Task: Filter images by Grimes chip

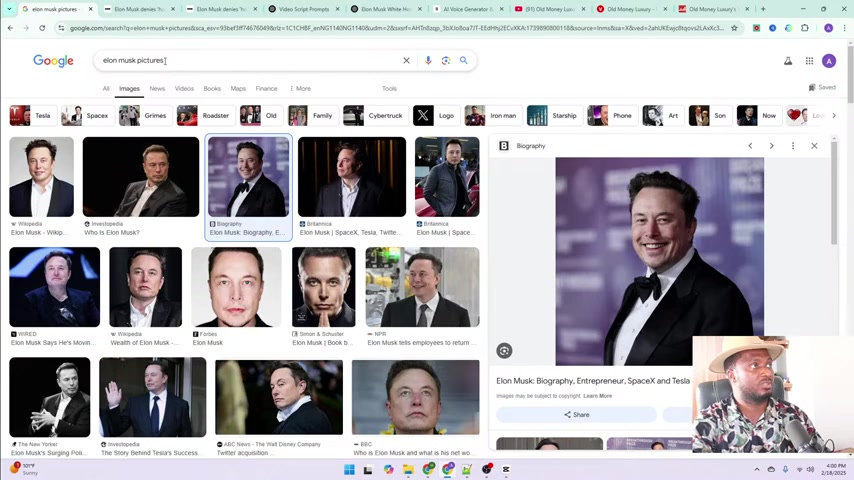Action: tap(144, 116)
